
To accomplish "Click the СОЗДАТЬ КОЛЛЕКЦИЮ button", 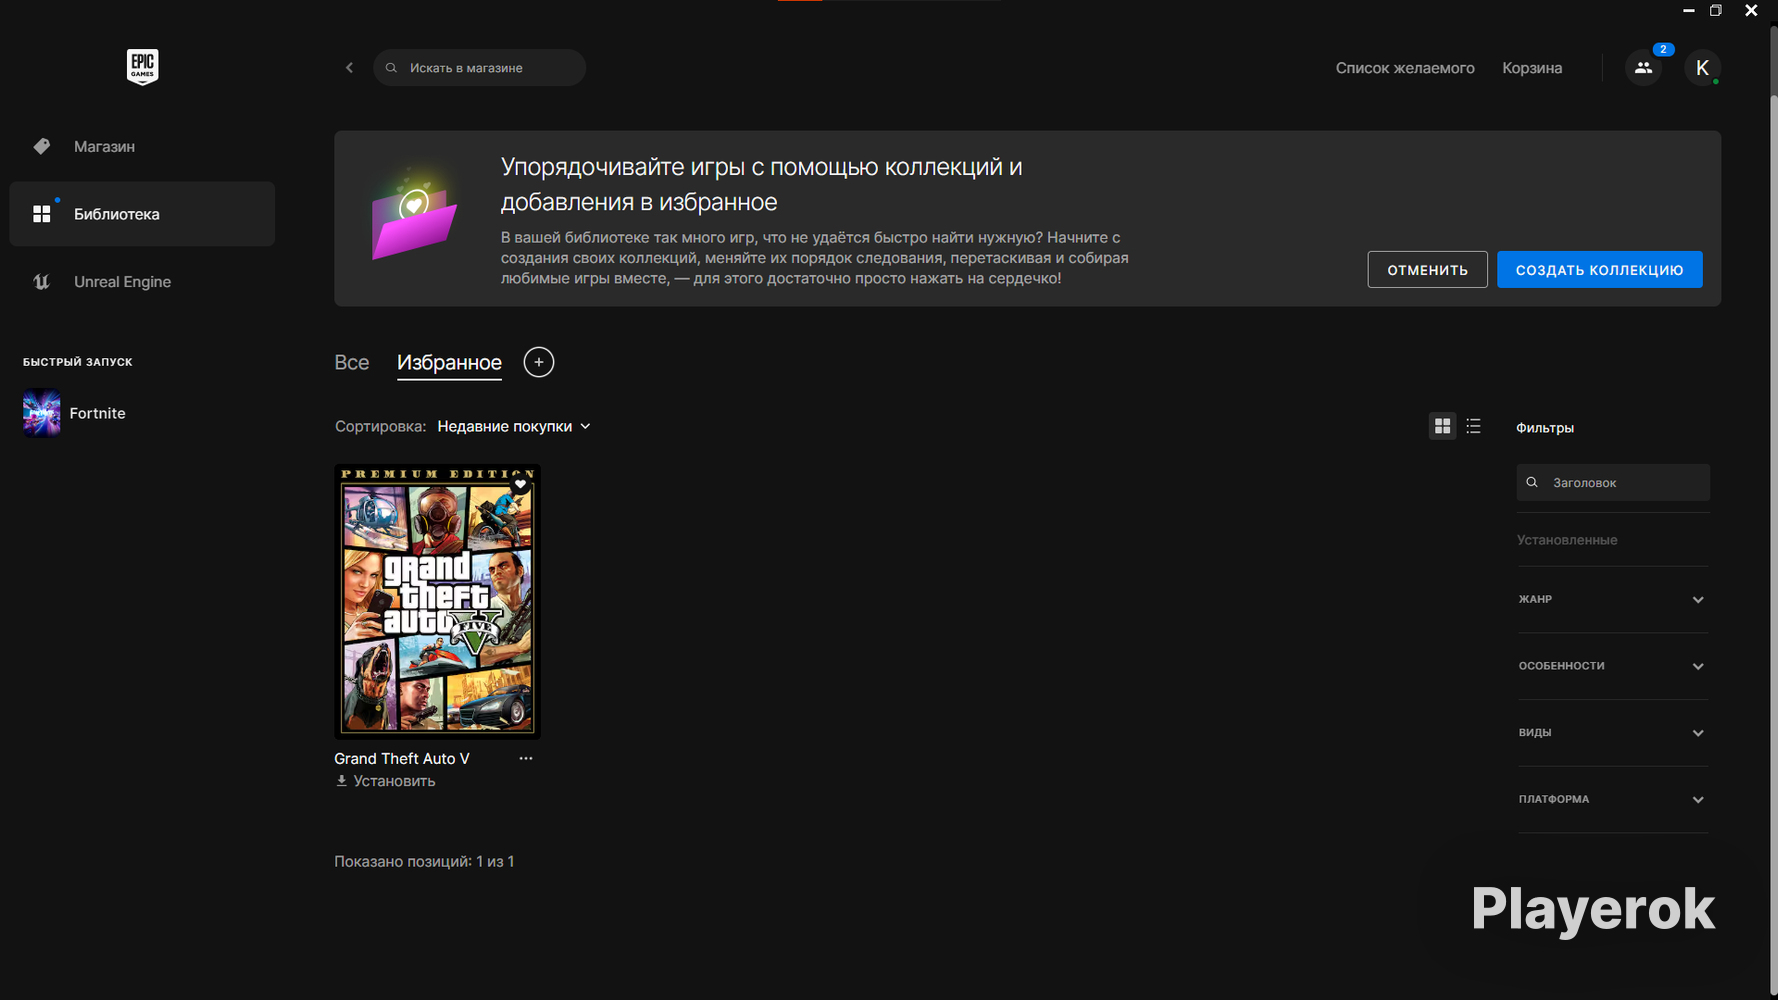I will 1599,270.
